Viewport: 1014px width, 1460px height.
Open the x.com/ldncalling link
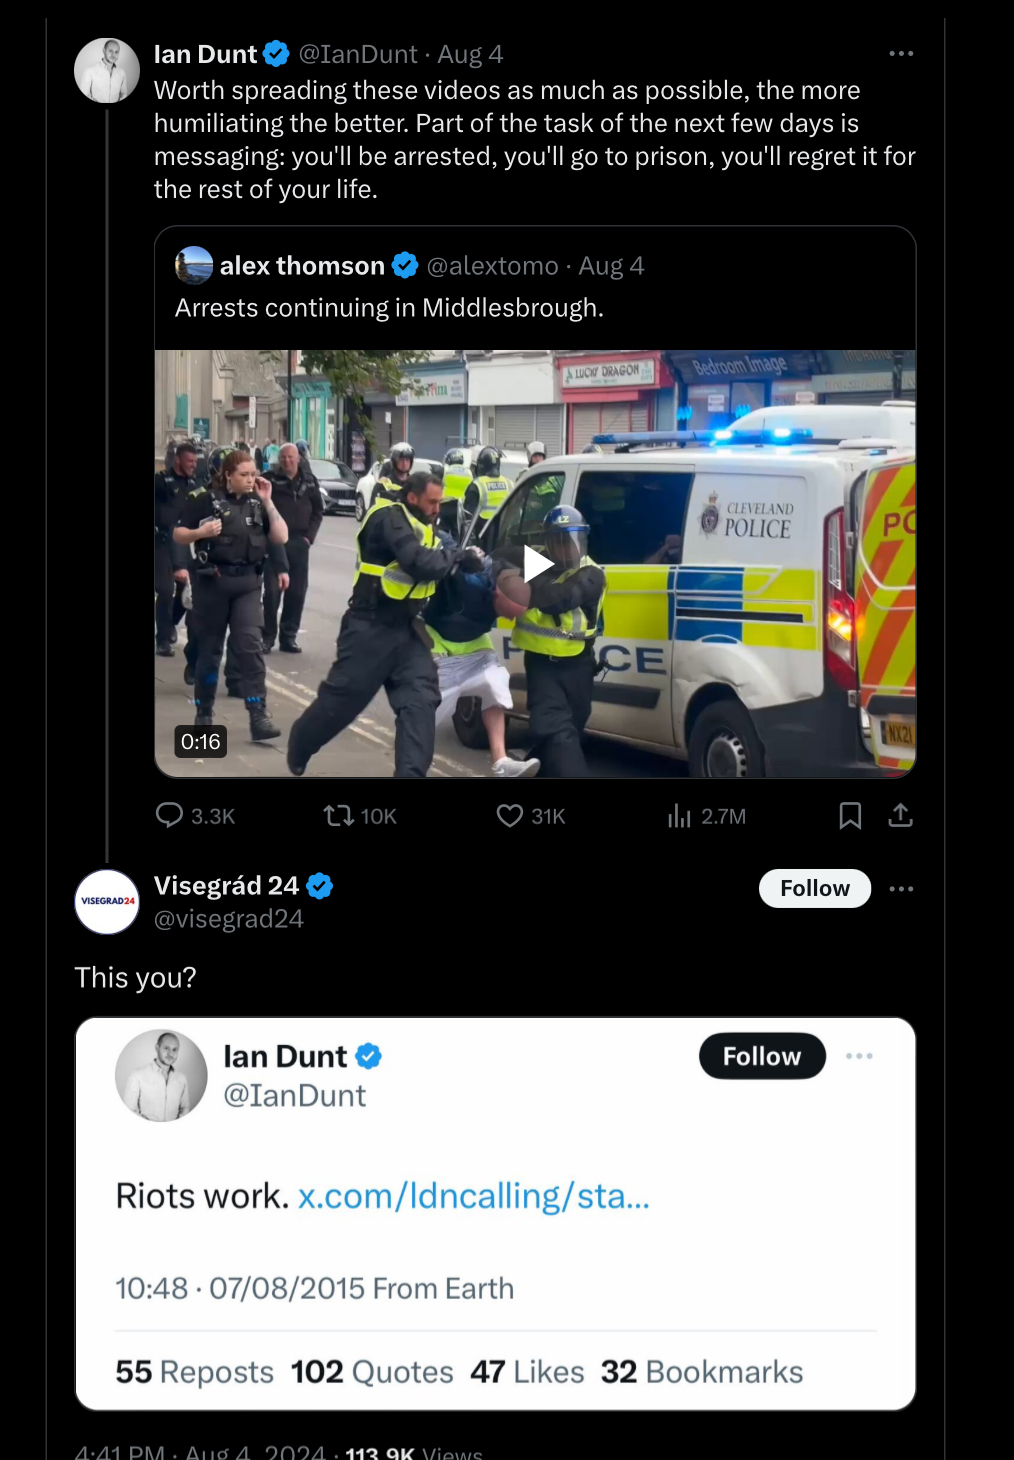(x=474, y=1196)
